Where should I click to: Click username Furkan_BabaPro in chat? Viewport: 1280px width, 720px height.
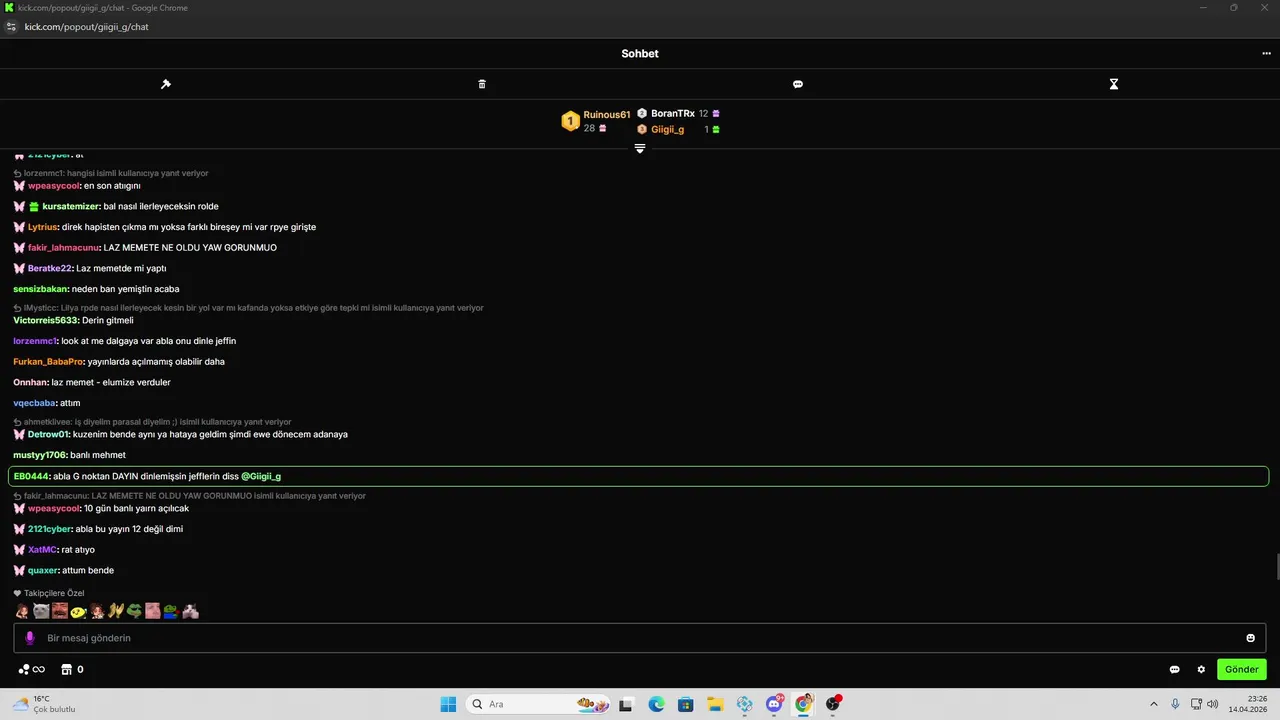(48, 362)
